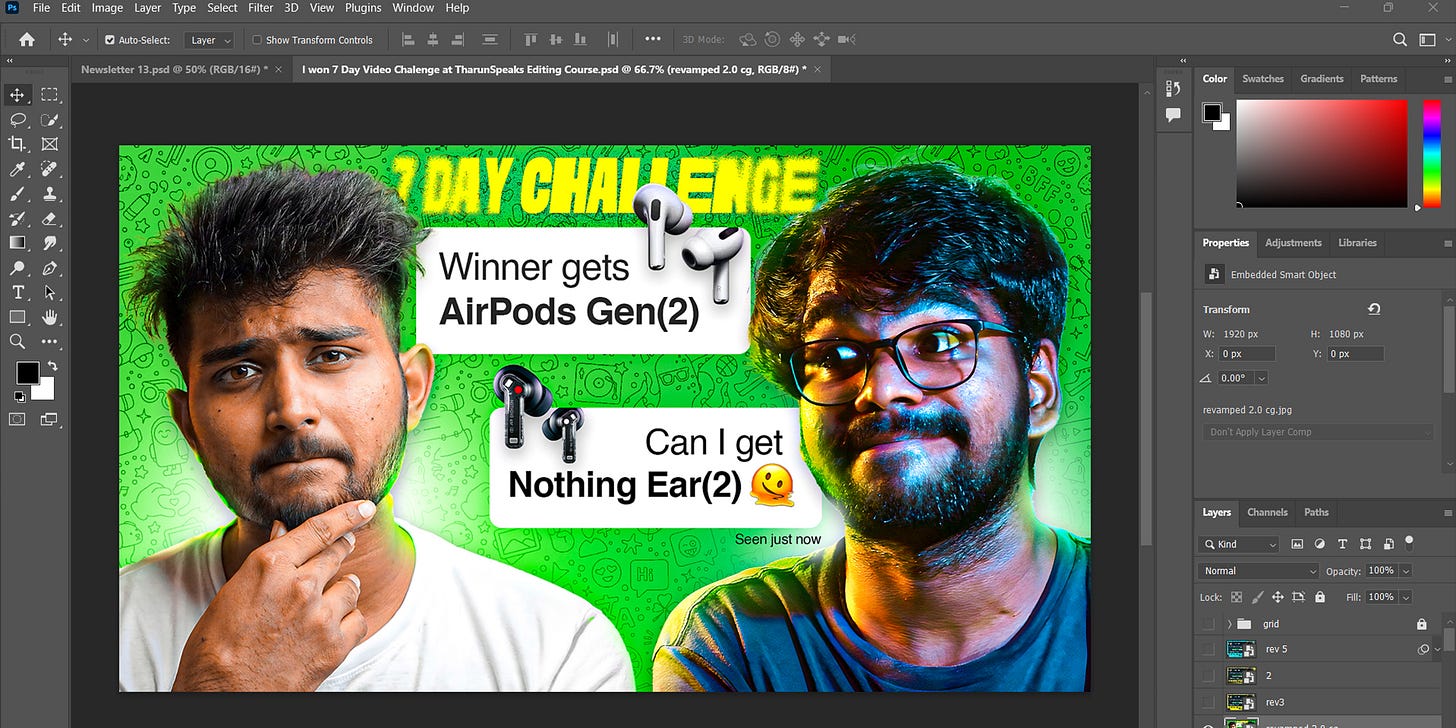This screenshot has width=1456, height=728.
Task: Toggle Lock all padlock in Lock row
Action: (1320, 597)
